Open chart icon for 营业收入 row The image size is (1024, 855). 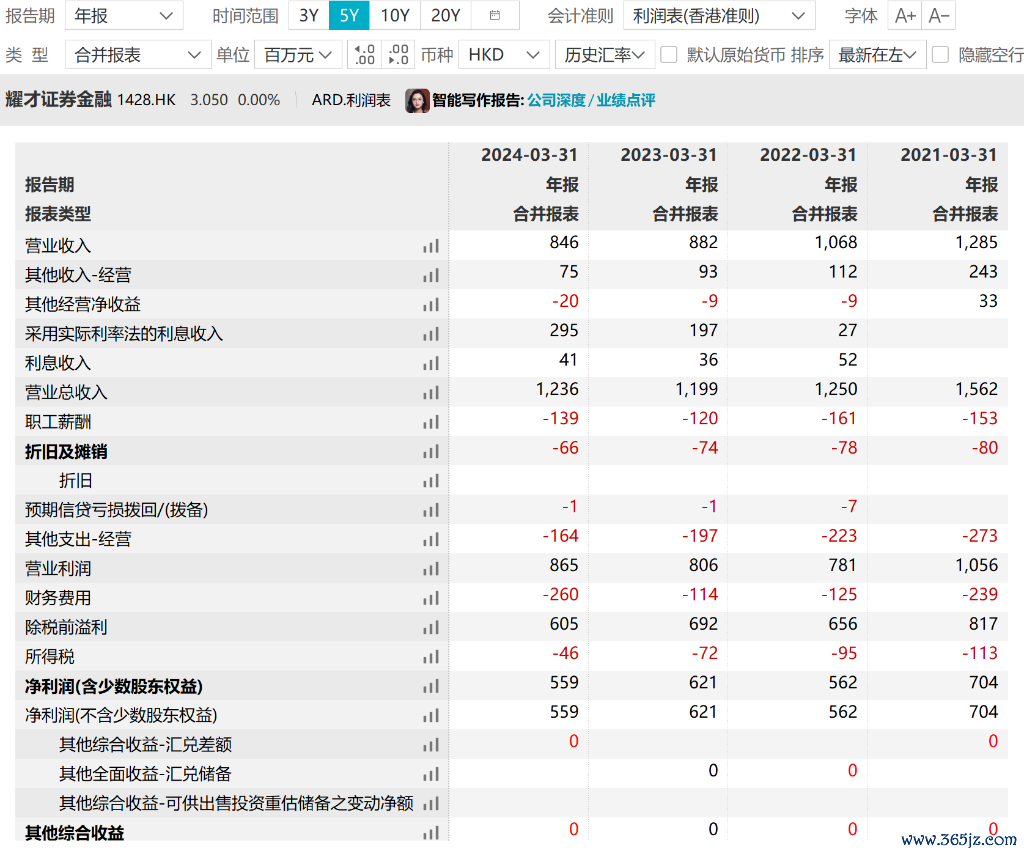(430, 246)
